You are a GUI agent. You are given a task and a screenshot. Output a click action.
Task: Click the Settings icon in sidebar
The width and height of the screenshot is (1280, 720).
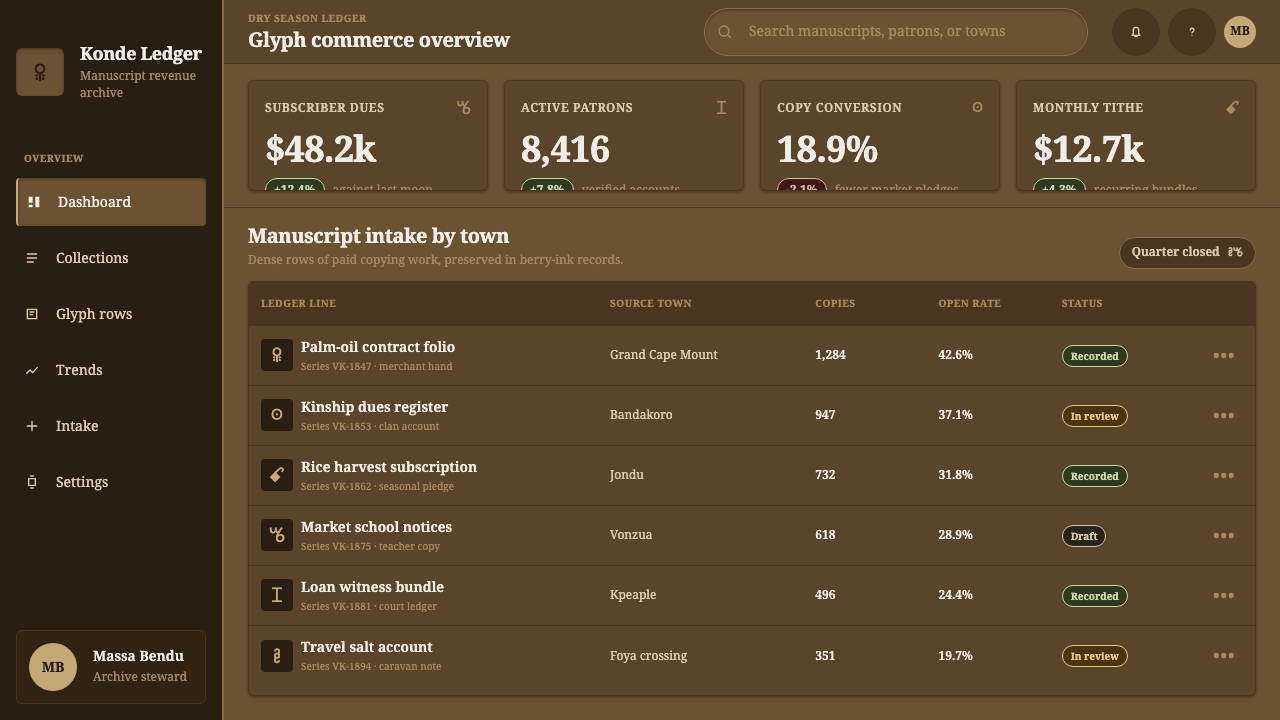(x=32, y=482)
